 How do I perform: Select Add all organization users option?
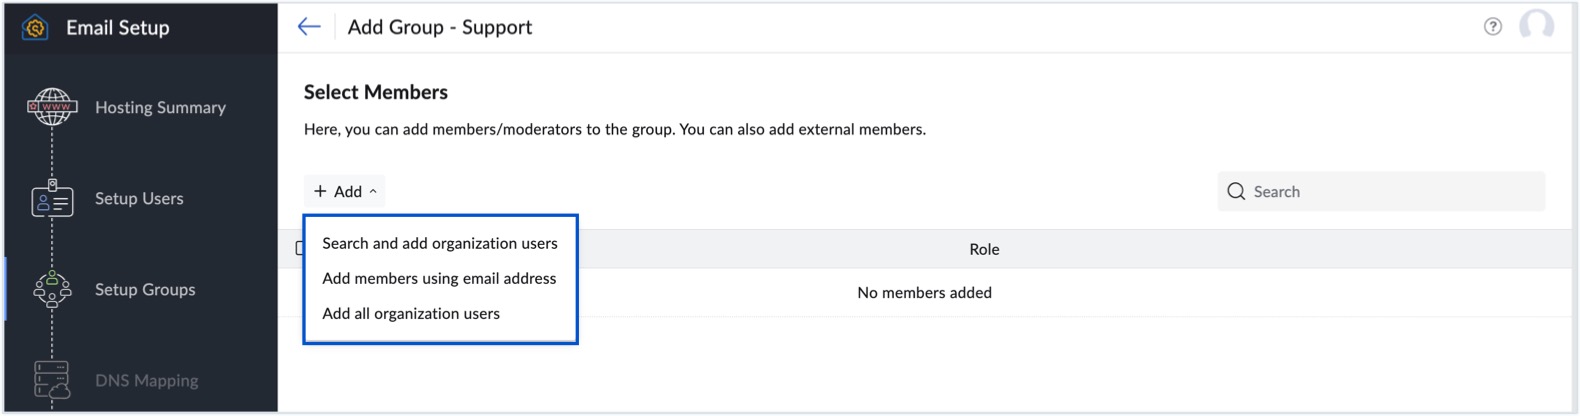click(x=410, y=313)
